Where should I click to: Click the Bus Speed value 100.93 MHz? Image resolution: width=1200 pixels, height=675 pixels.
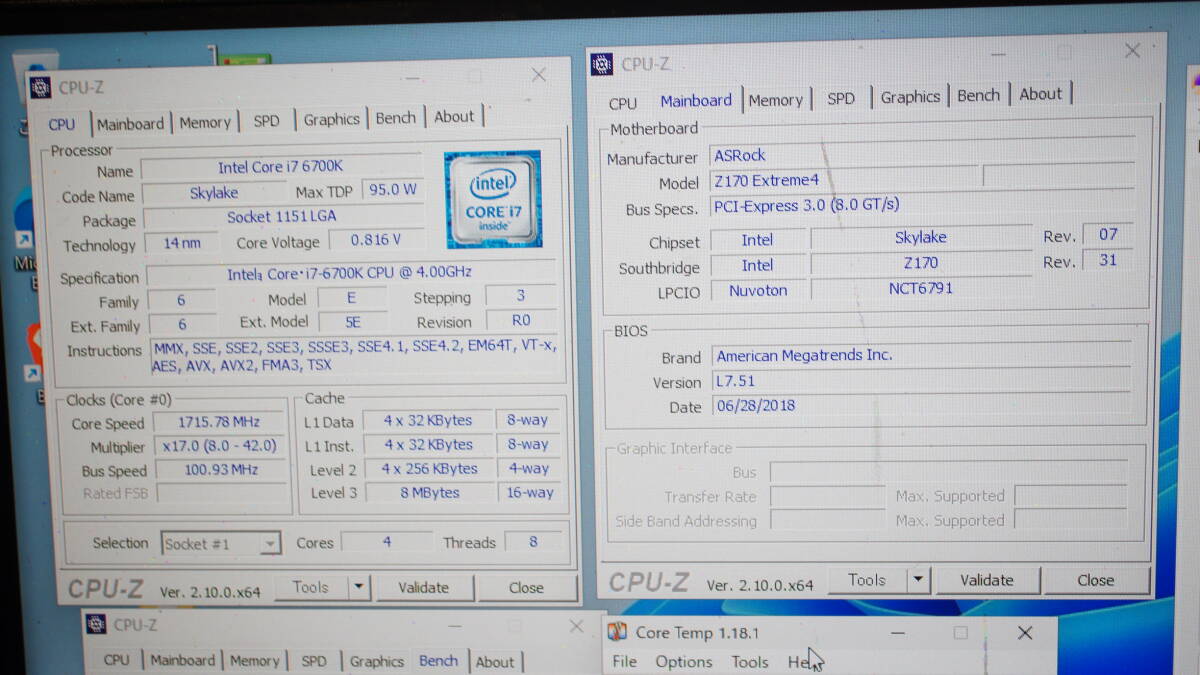(x=221, y=470)
